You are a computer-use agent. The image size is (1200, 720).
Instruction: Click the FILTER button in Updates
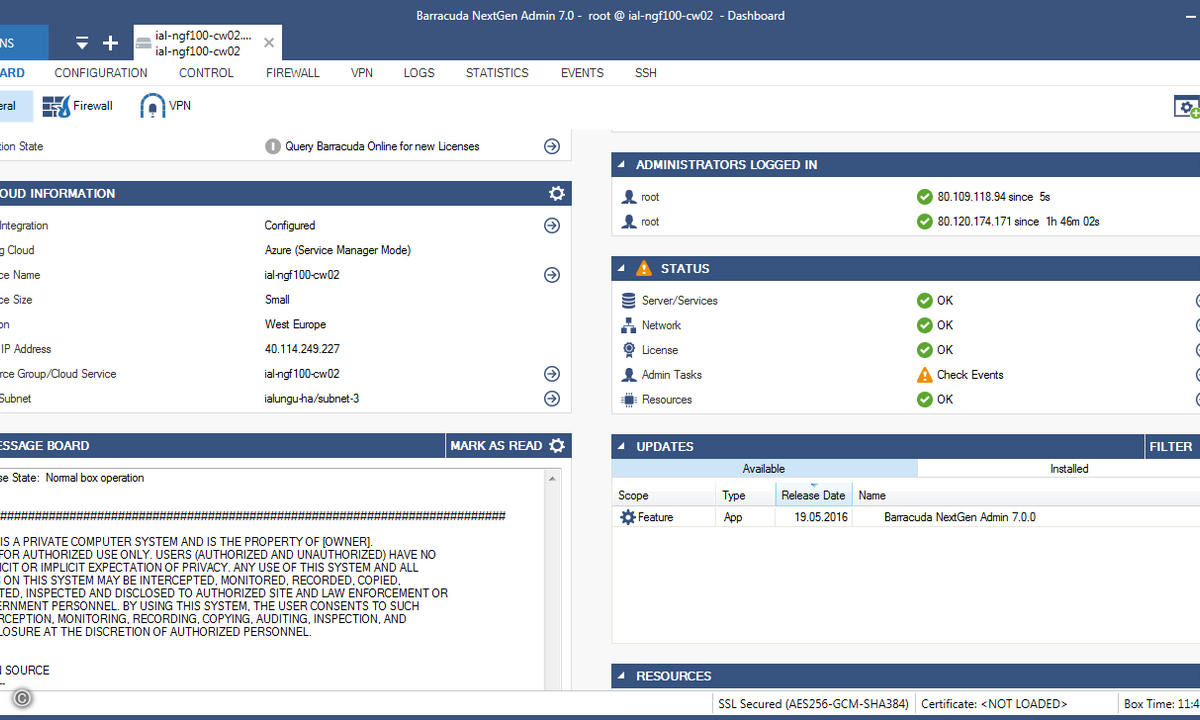pos(1171,447)
